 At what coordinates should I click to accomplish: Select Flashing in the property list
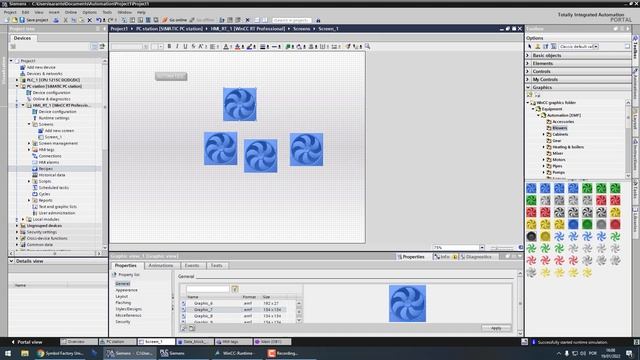(123, 303)
